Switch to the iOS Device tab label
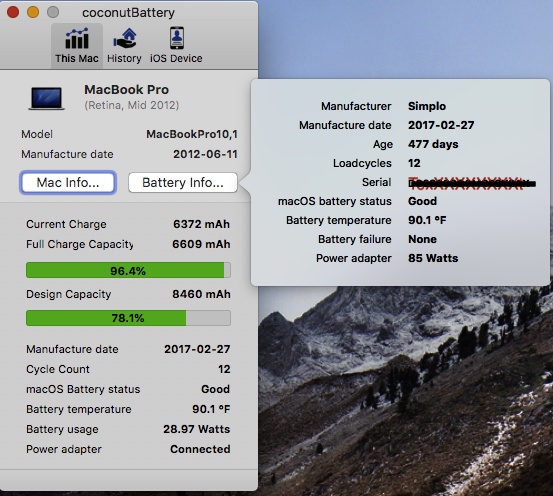This screenshot has height=496, width=553. click(x=176, y=58)
